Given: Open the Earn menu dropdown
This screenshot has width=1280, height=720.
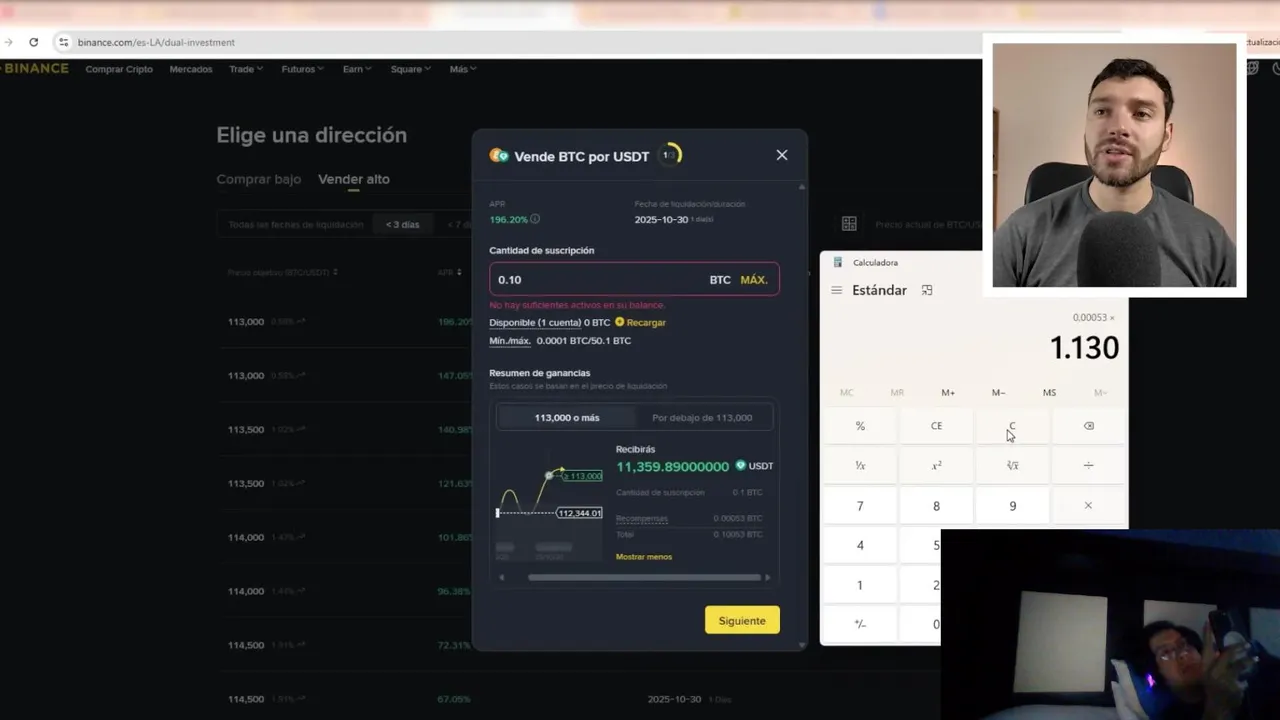Looking at the screenshot, I should [x=357, y=69].
